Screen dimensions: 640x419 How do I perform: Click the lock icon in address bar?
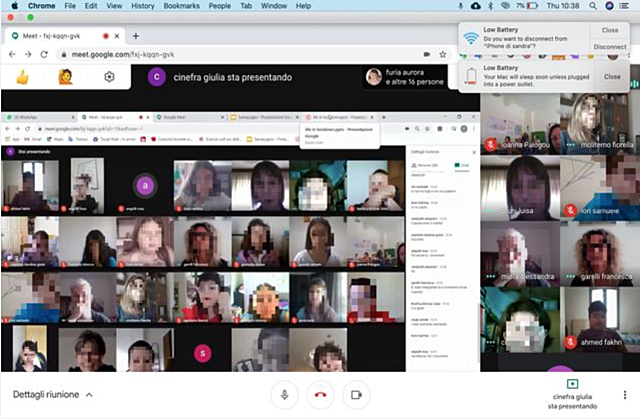click(64, 54)
